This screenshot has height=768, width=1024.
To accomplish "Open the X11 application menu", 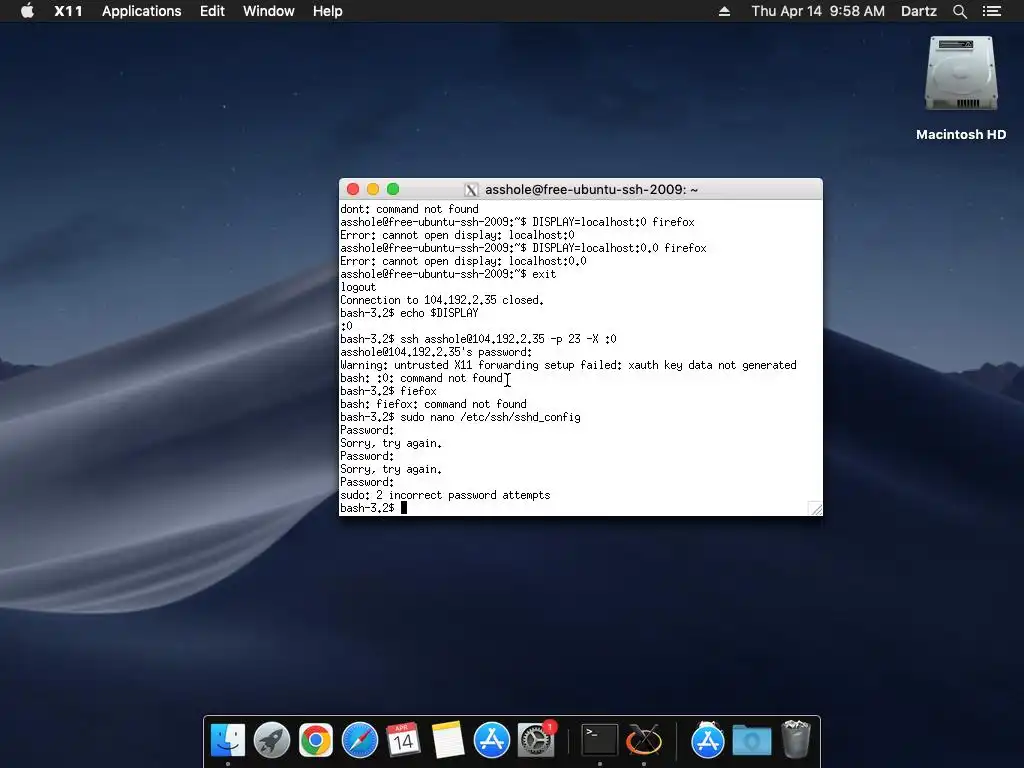I will coord(69,11).
